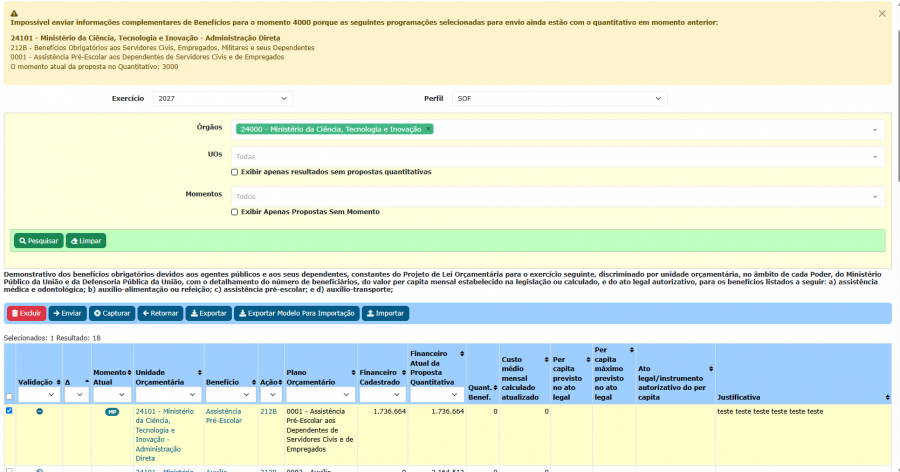Sort by Benefício column
Viewport: 900px width, 472px height.
pyautogui.click(x=253, y=382)
